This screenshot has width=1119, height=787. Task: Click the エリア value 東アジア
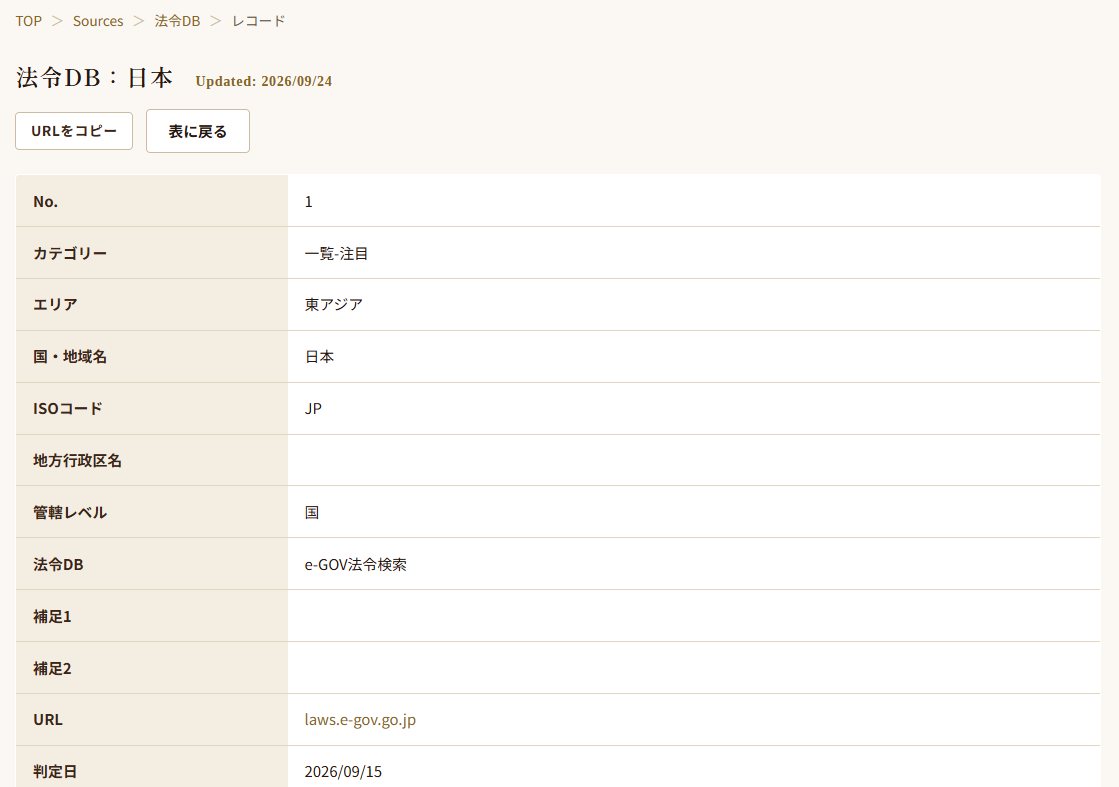click(x=333, y=305)
